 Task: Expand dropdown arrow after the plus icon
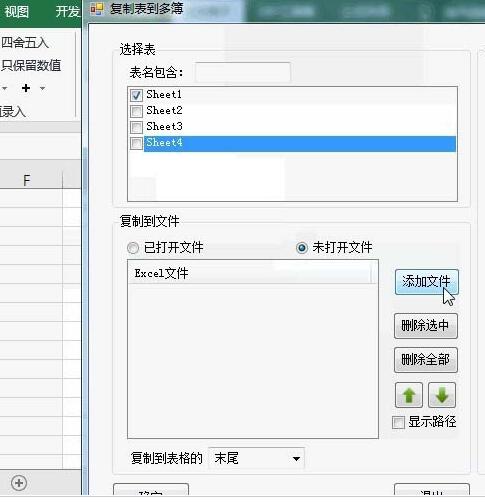[42, 88]
